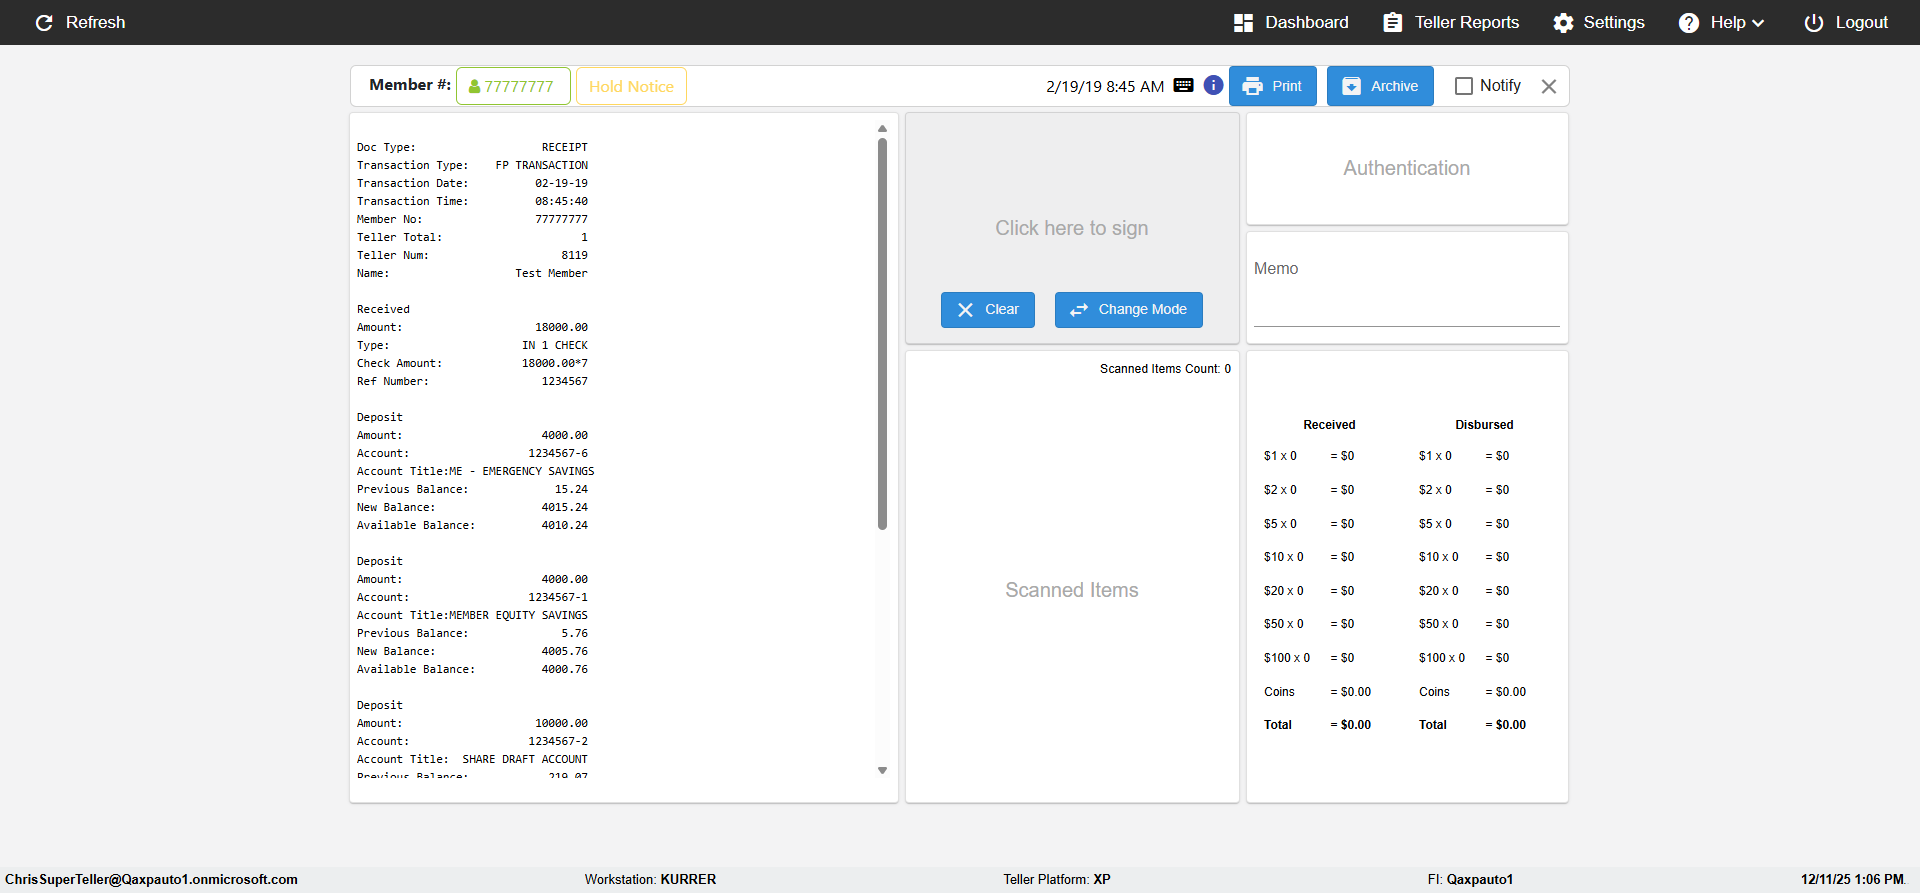Clear the signature pad
1920x893 pixels.
[987, 310]
